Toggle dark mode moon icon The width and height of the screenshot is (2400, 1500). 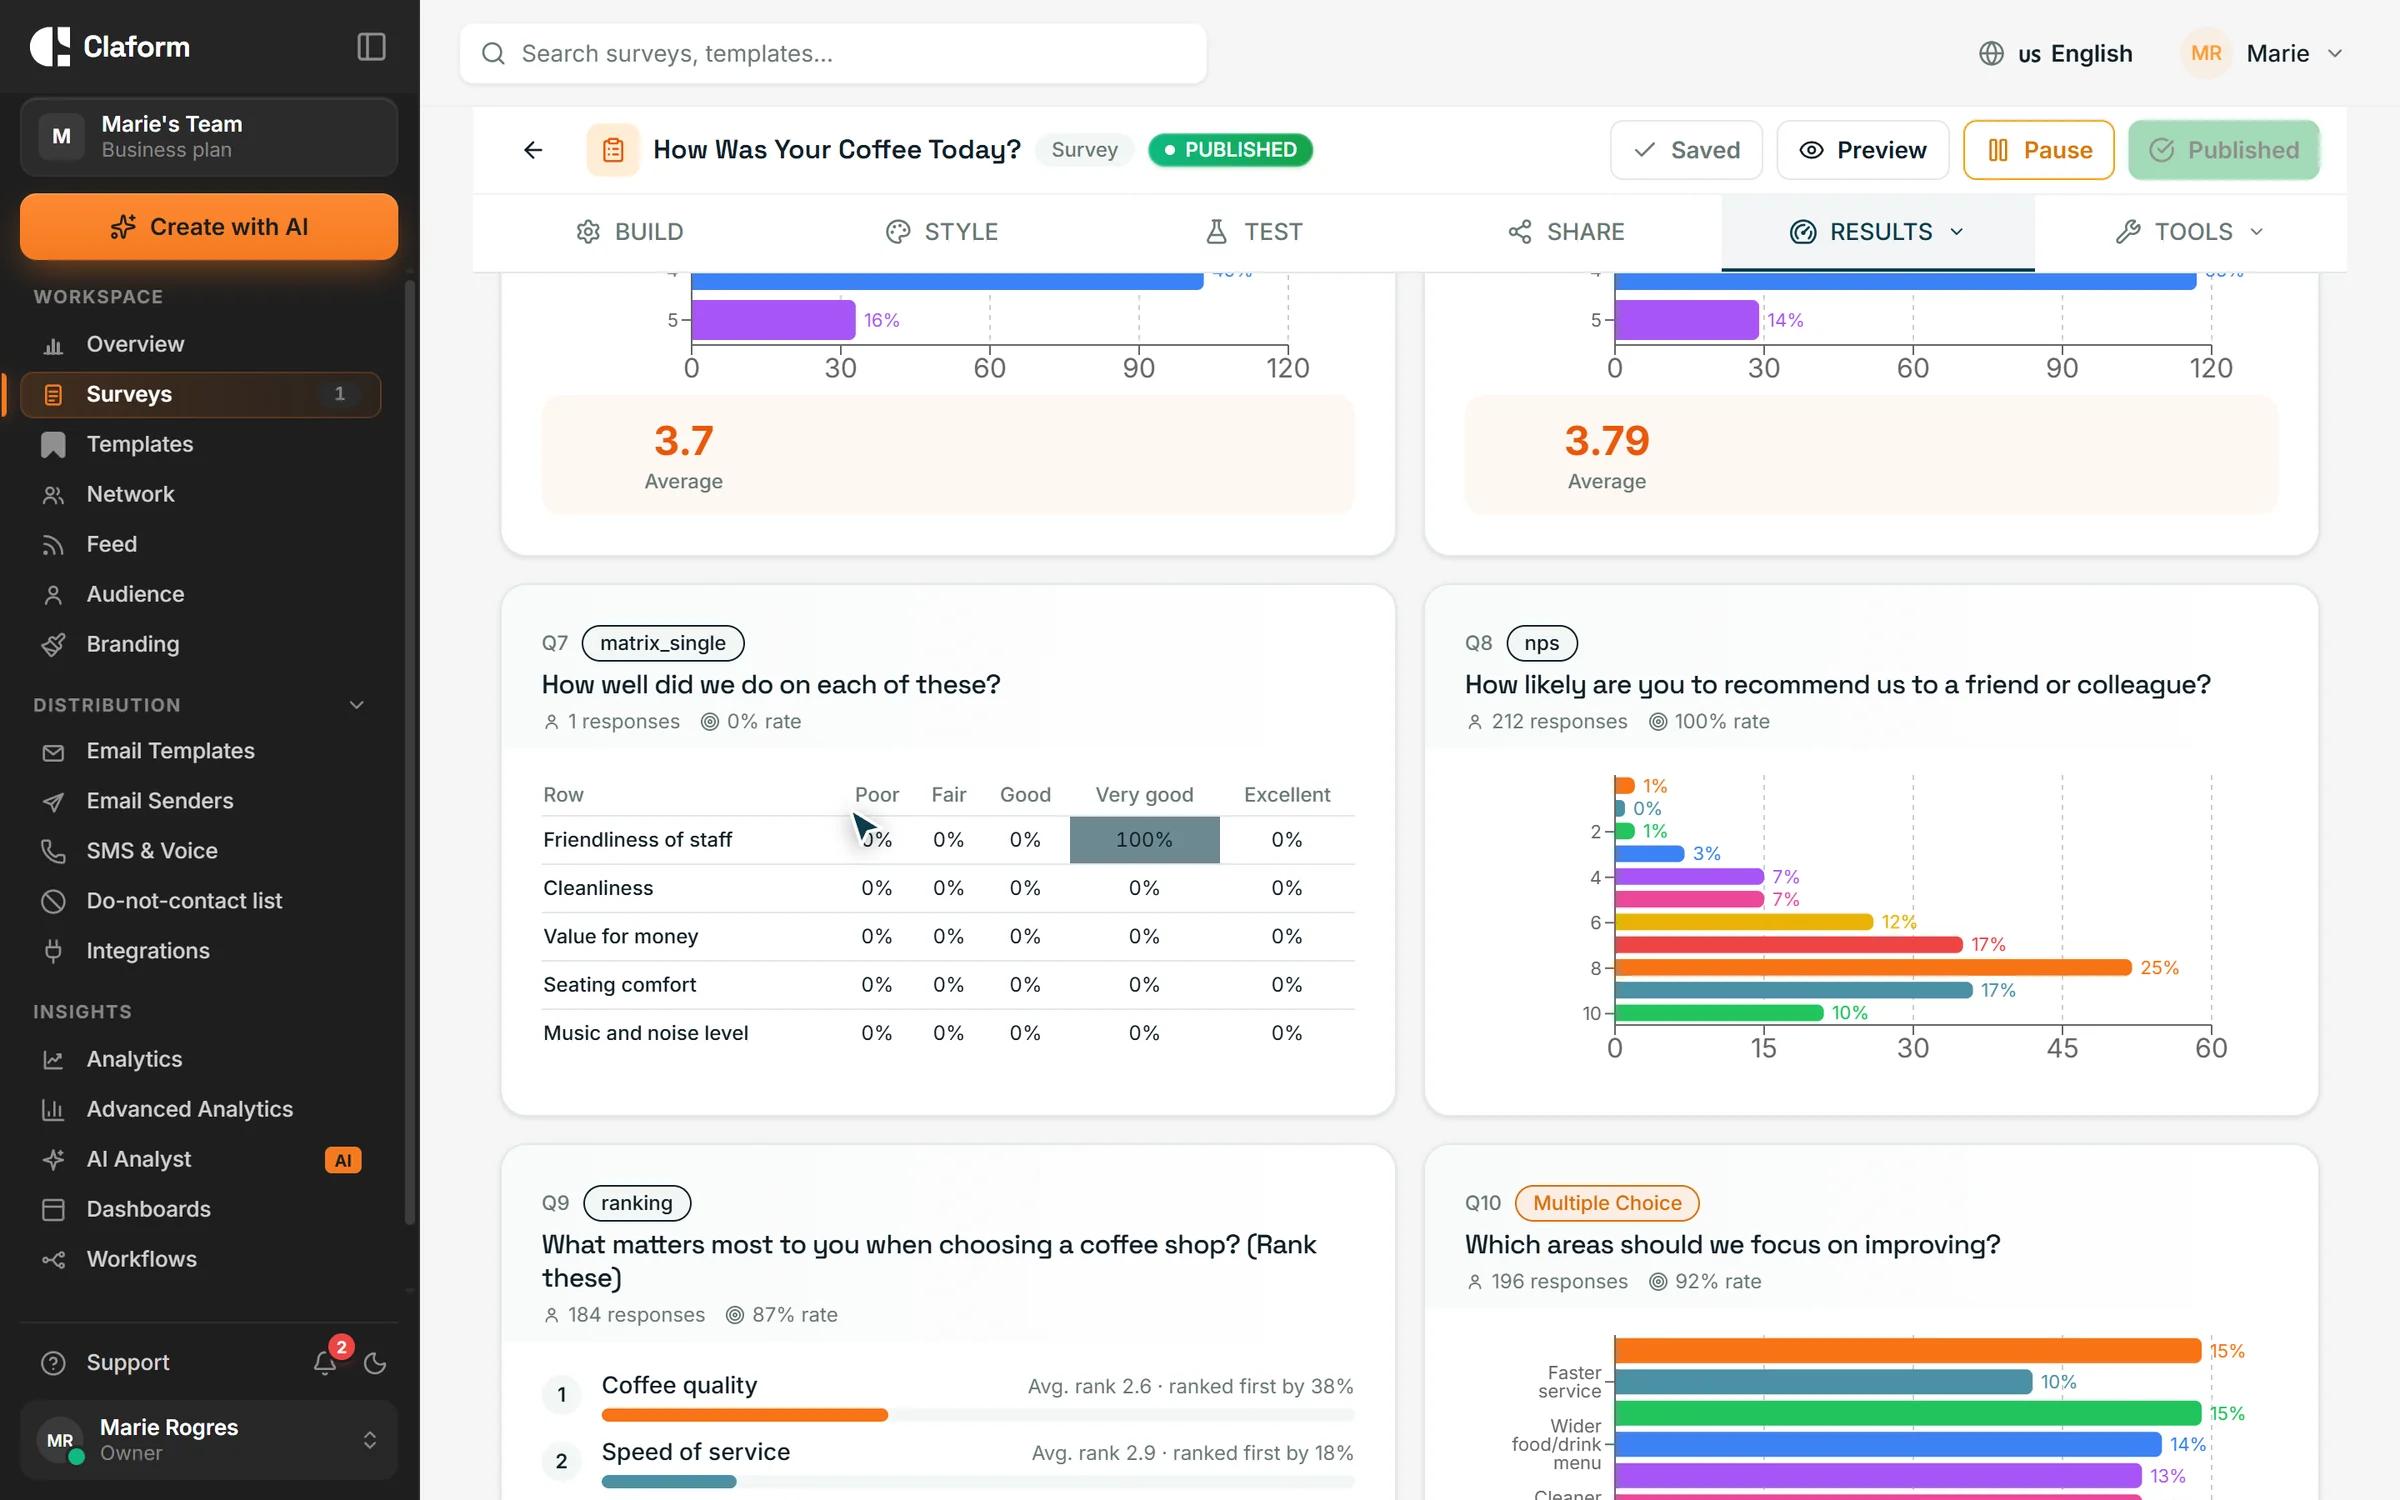point(375,1362)
